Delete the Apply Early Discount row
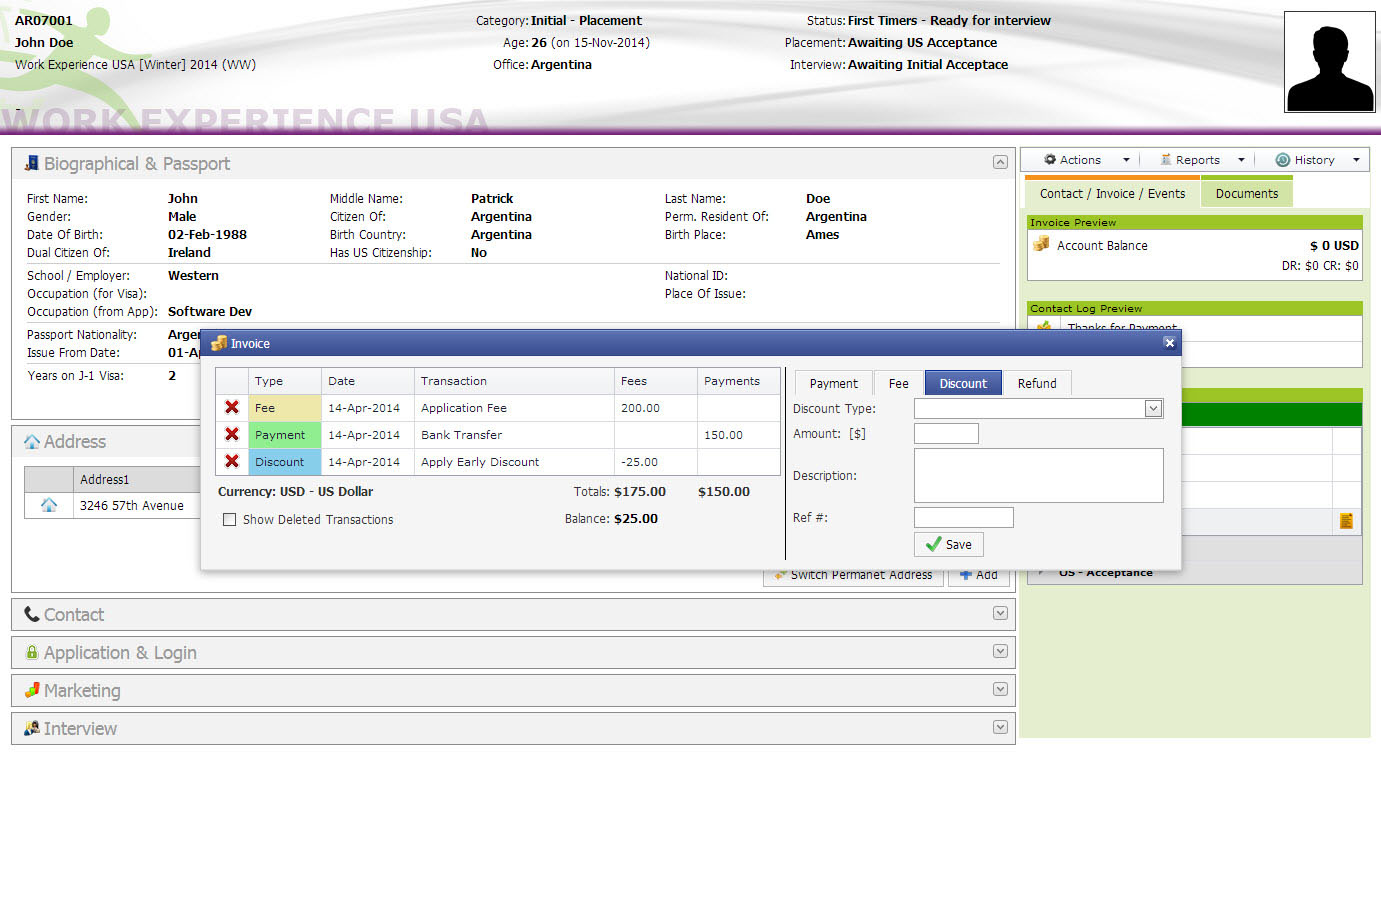 click(x=232, y=462)
